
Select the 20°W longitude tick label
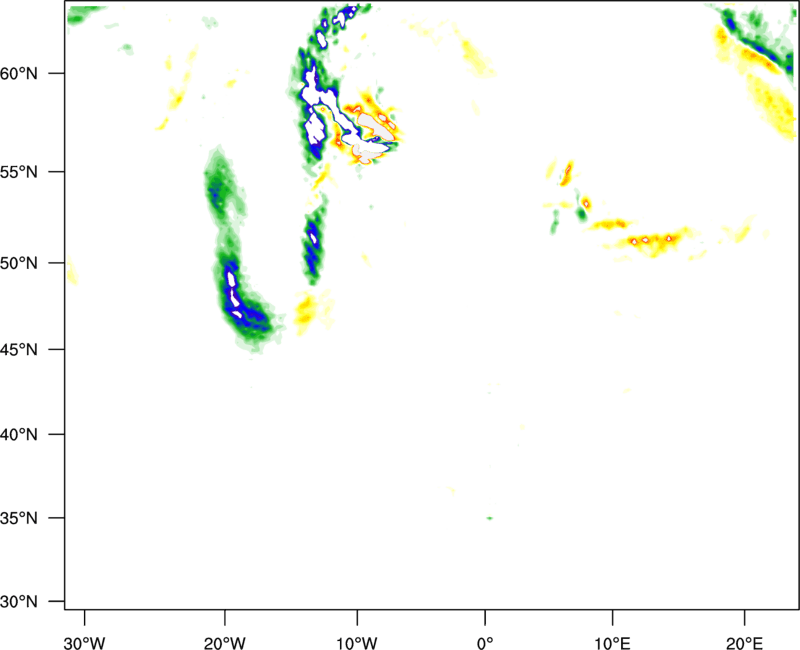coord(224,643)
